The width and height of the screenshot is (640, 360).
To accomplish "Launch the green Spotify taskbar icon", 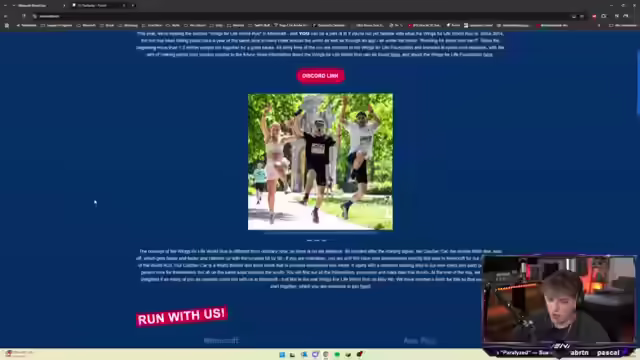I will click(x=337, y=355).
